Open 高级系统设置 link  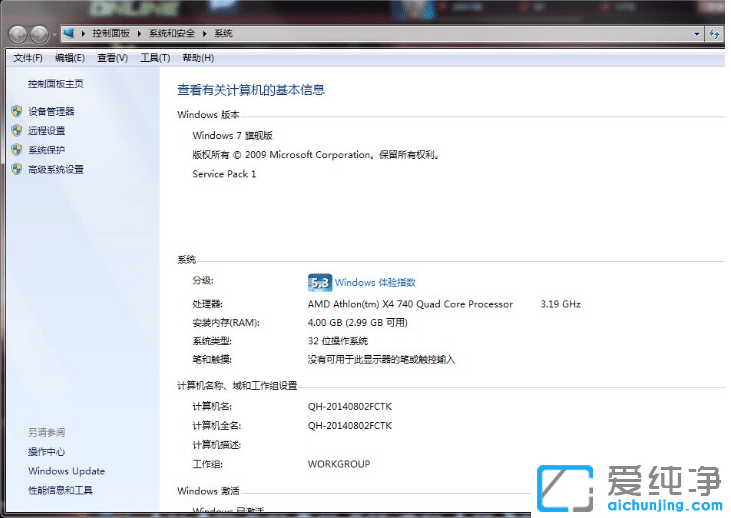click(56, 169)
